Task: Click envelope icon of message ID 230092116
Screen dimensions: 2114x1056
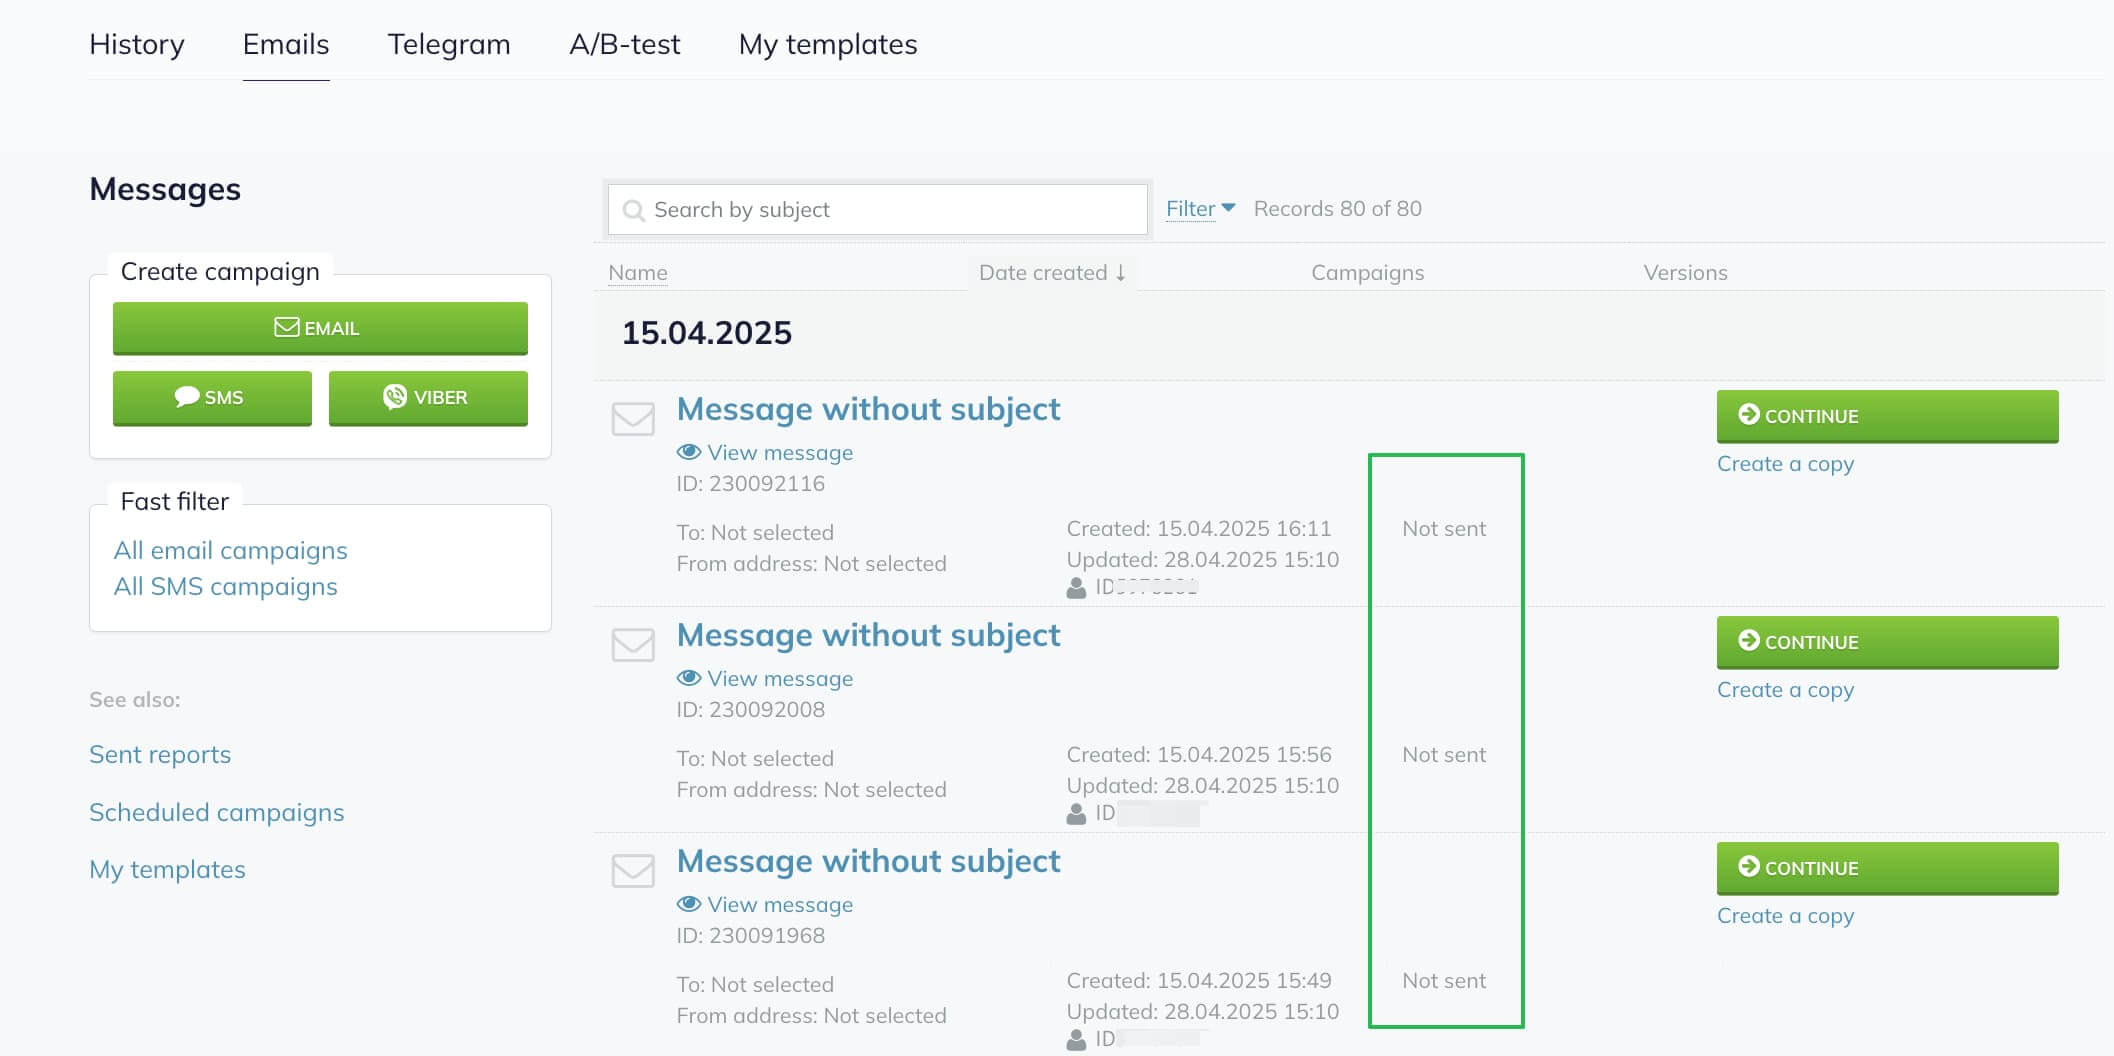Action: [x=633, y=418]
